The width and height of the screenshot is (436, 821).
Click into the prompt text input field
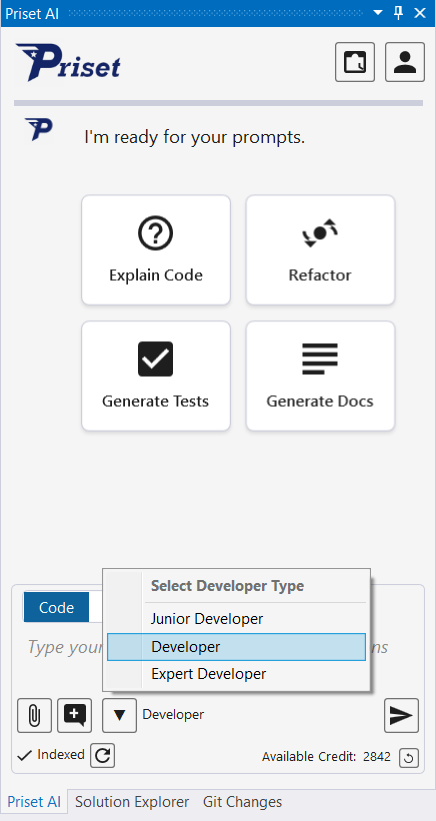218,647
